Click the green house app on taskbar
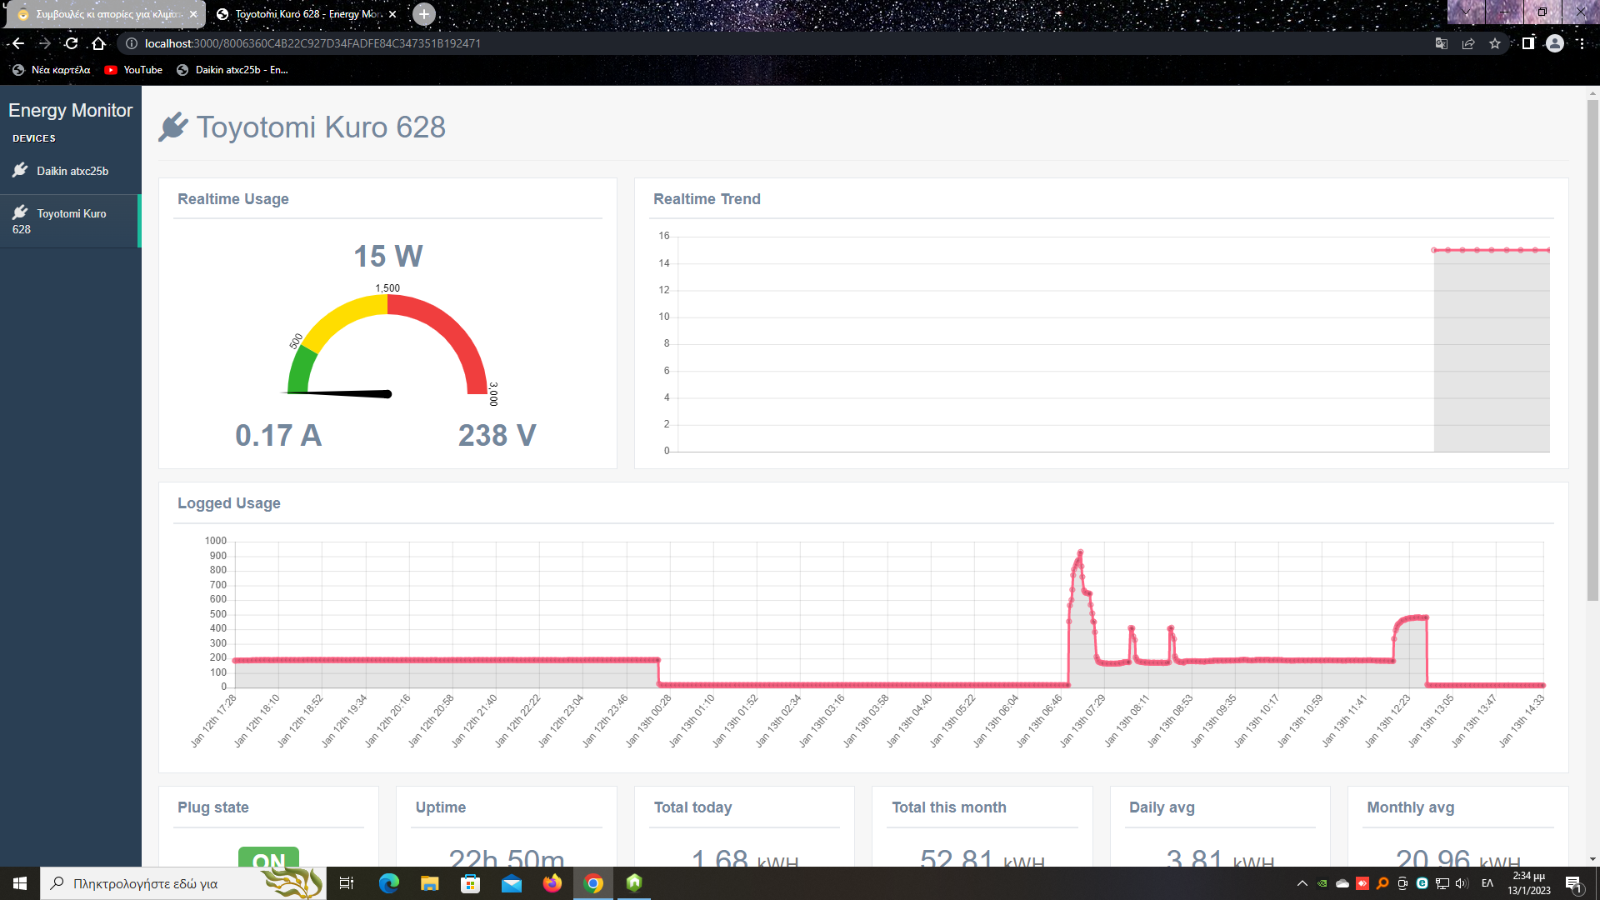 [634, 883]
